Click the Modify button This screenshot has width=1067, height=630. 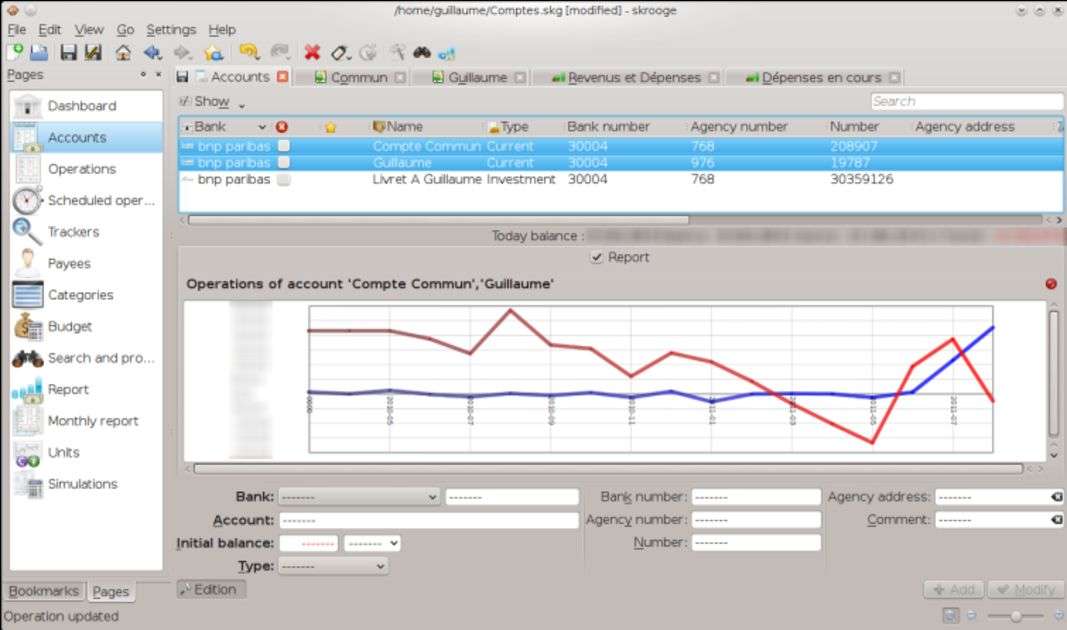pyautogui.click(x=1025, y=590)
